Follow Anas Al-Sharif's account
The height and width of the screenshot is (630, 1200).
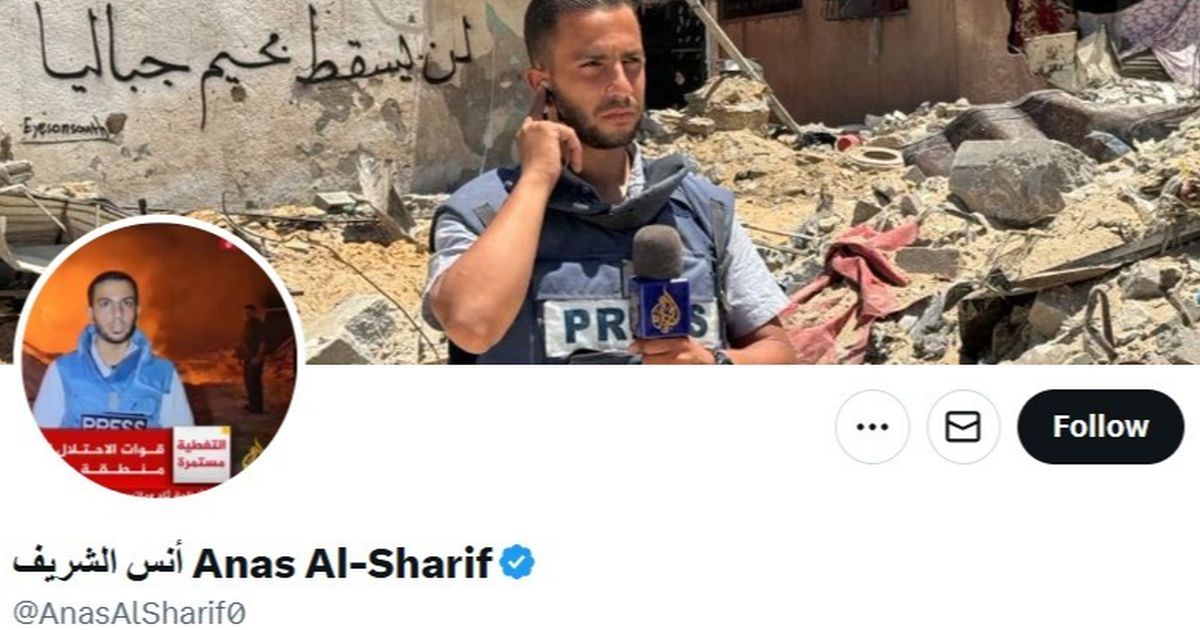pos(1100,427)
